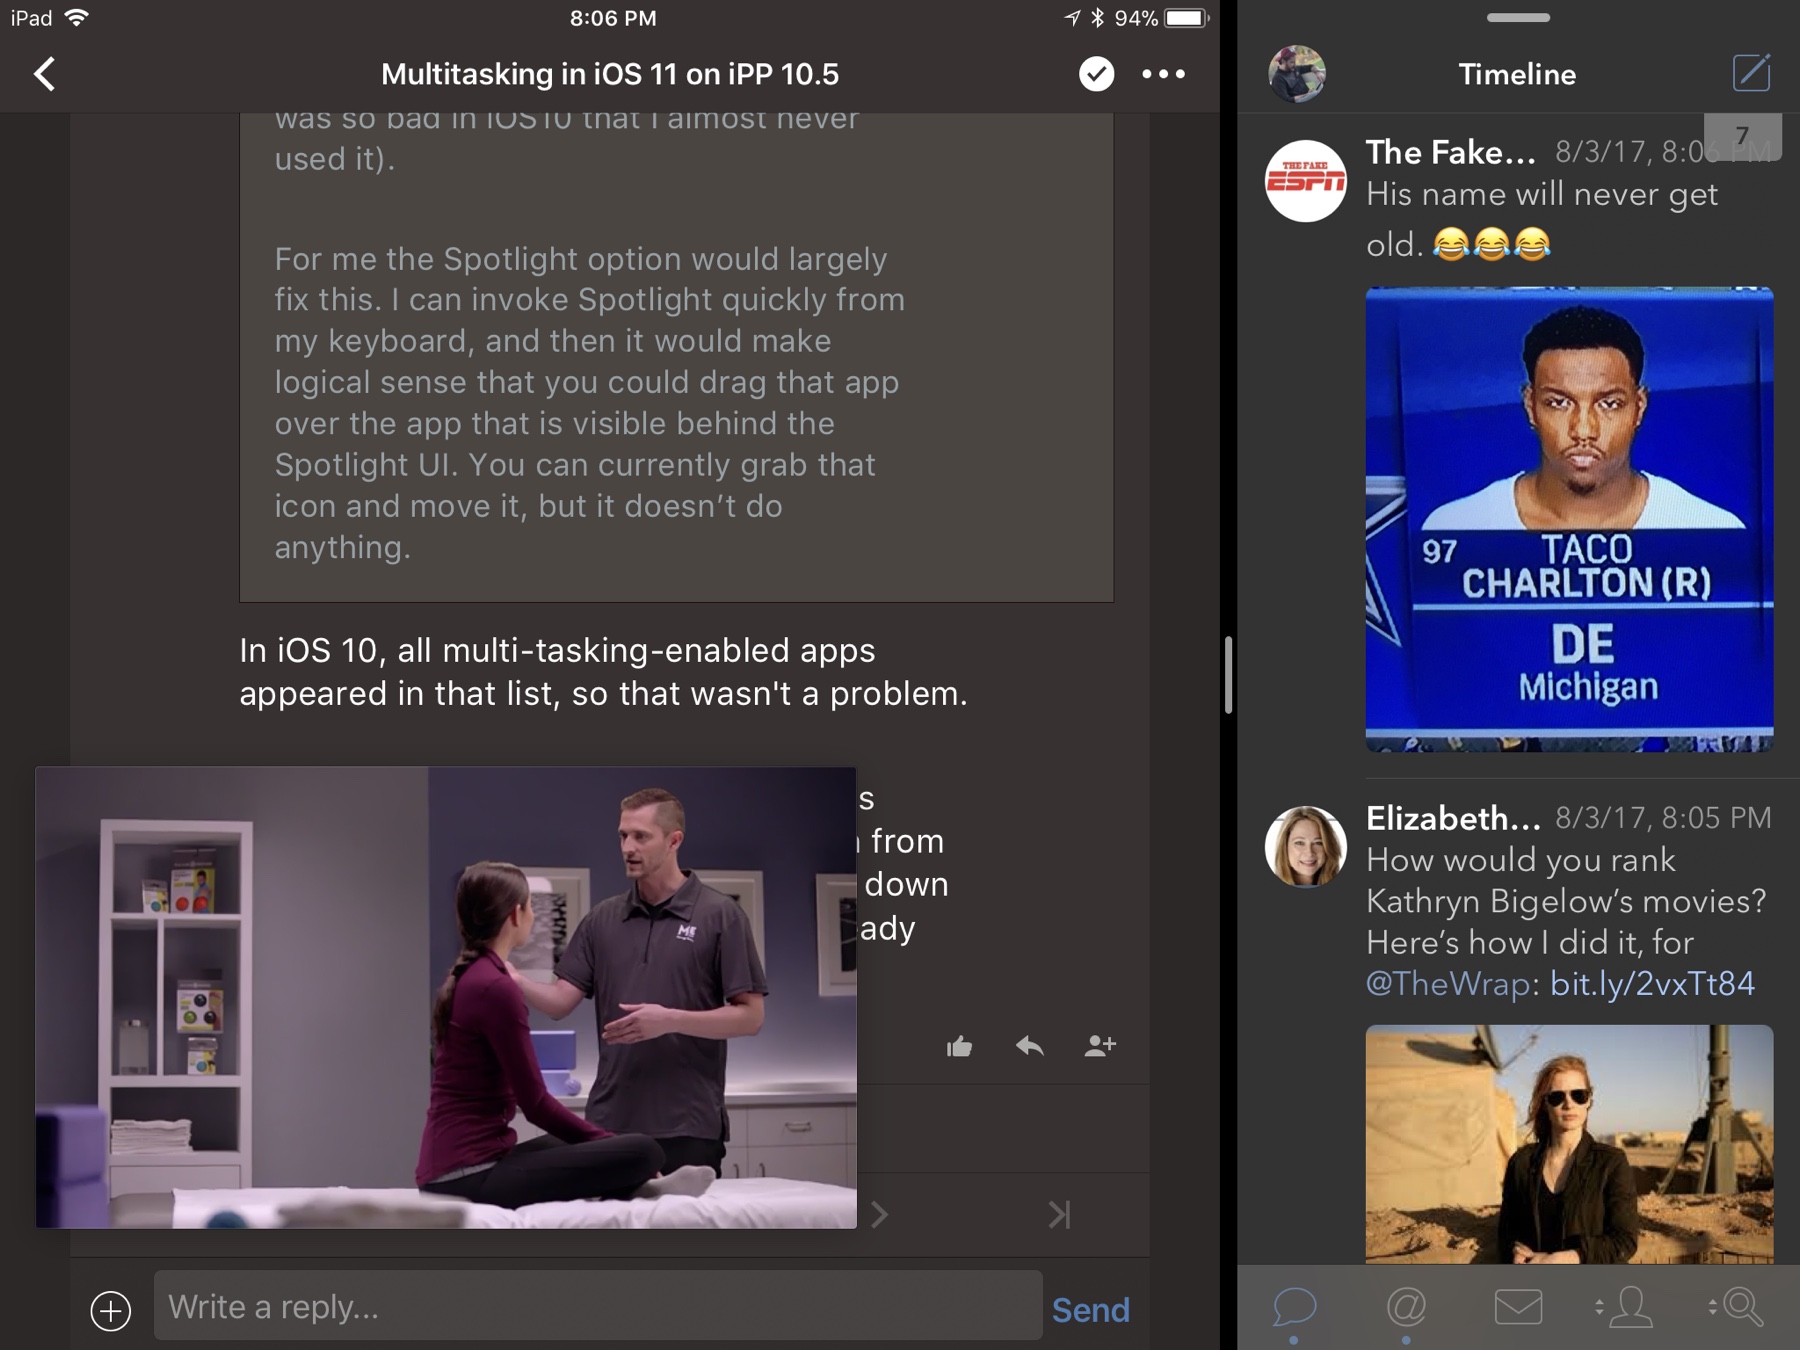Open the desert movie still image
The width and height of the screenshot is (1800, 1350).
point(1569,1143)
